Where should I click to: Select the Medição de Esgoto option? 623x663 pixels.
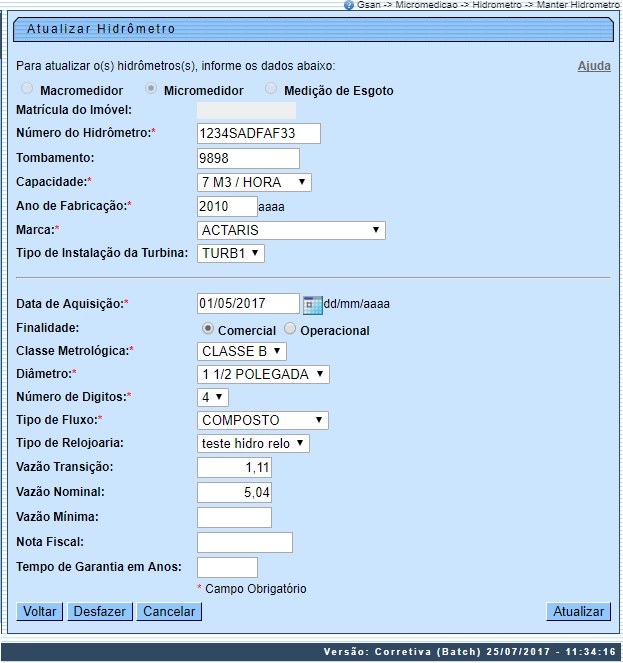tap(271, 90)
